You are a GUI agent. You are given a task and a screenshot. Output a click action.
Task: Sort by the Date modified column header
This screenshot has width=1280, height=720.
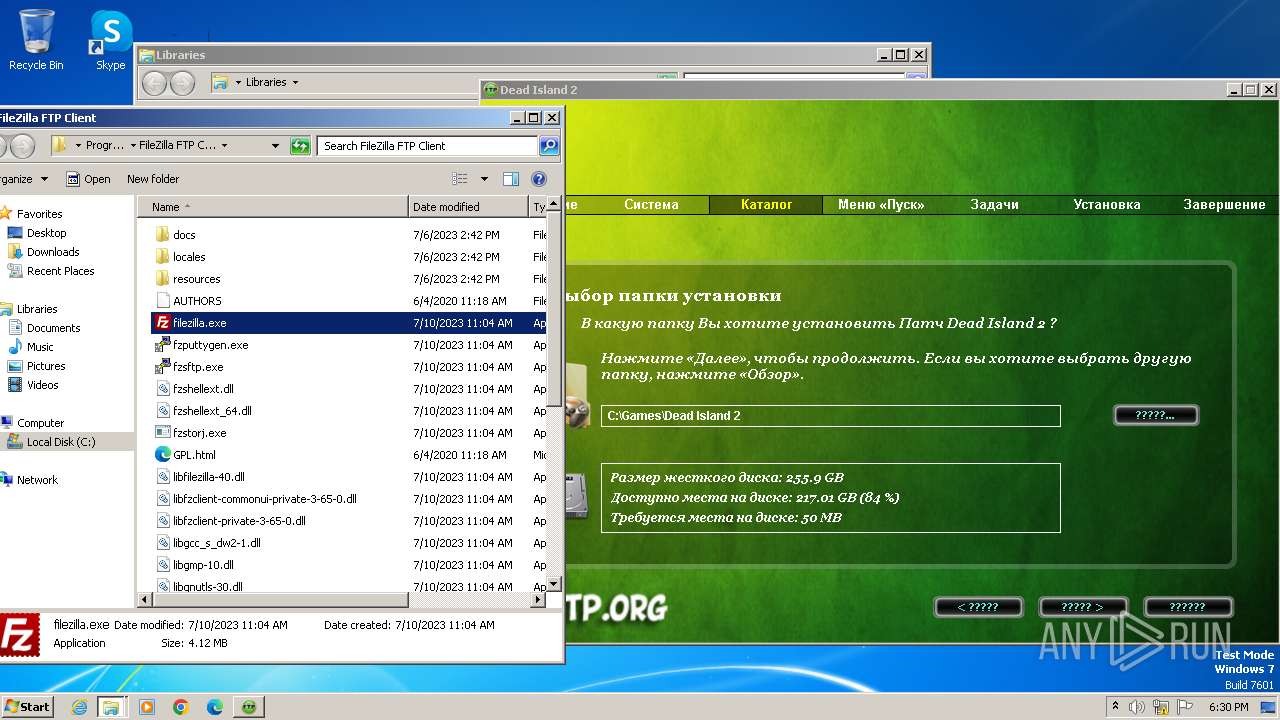click(x=468, y=207)
